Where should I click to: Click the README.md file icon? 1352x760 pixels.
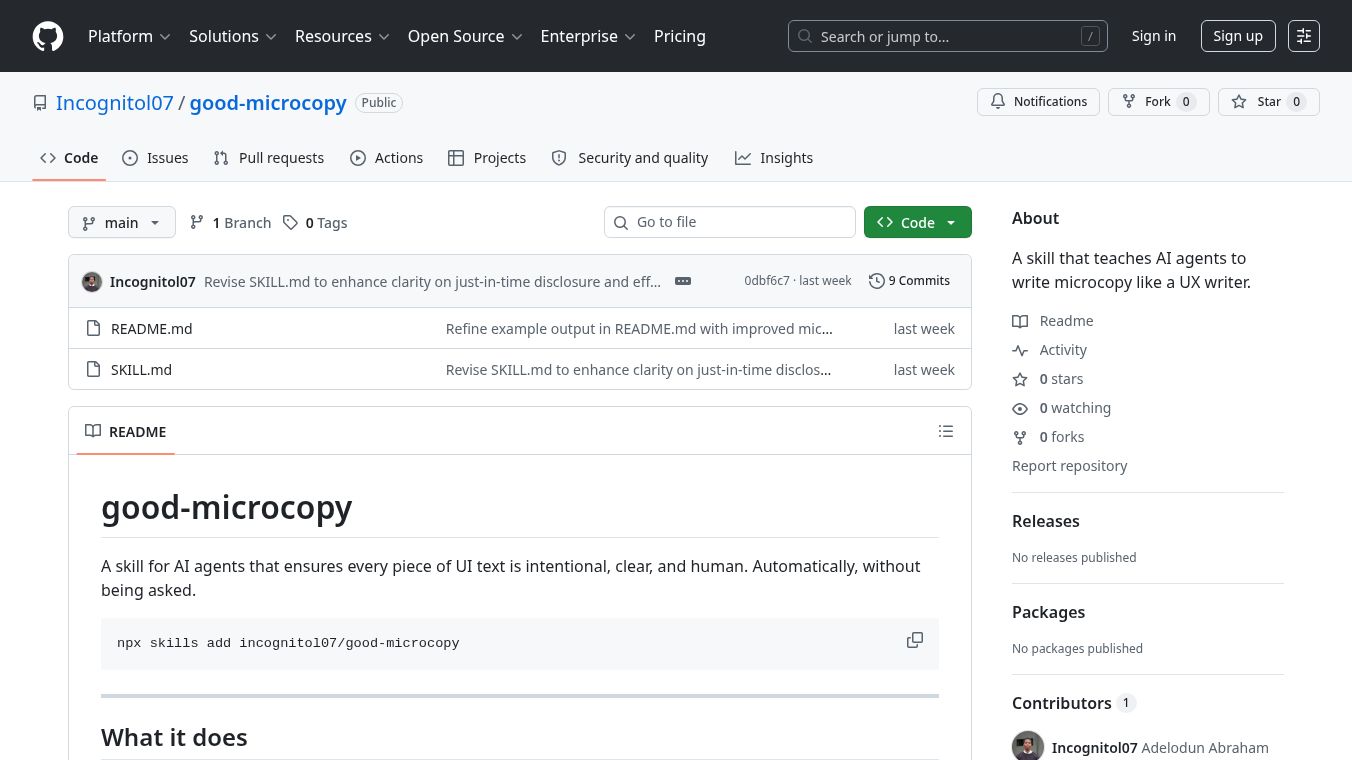93,328
